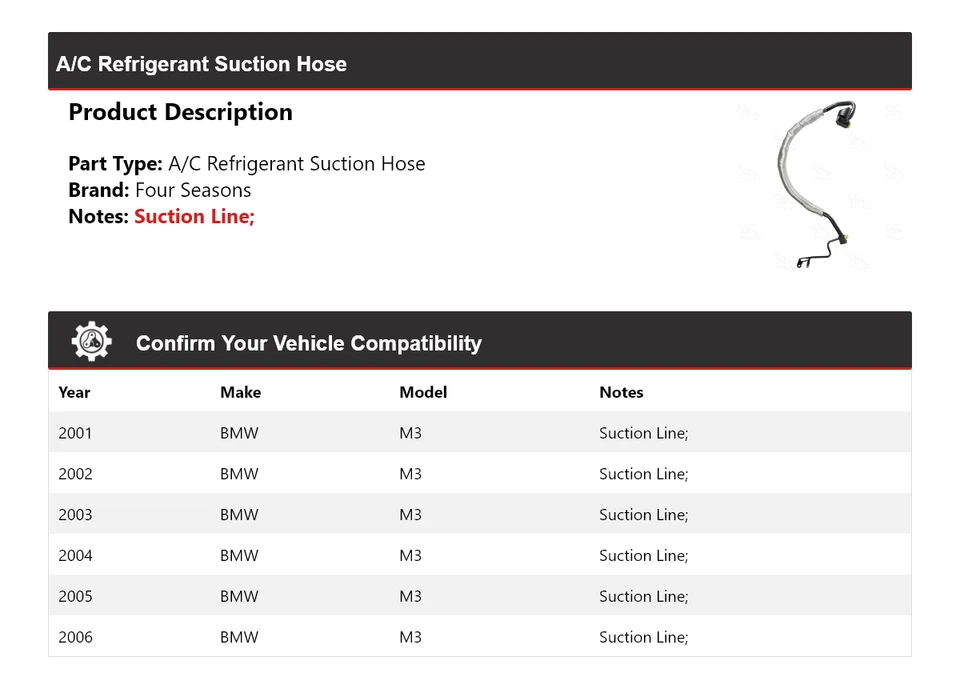The image size is (960, 689).
Task: Click the Make column header
Action: tap(240, 392)
